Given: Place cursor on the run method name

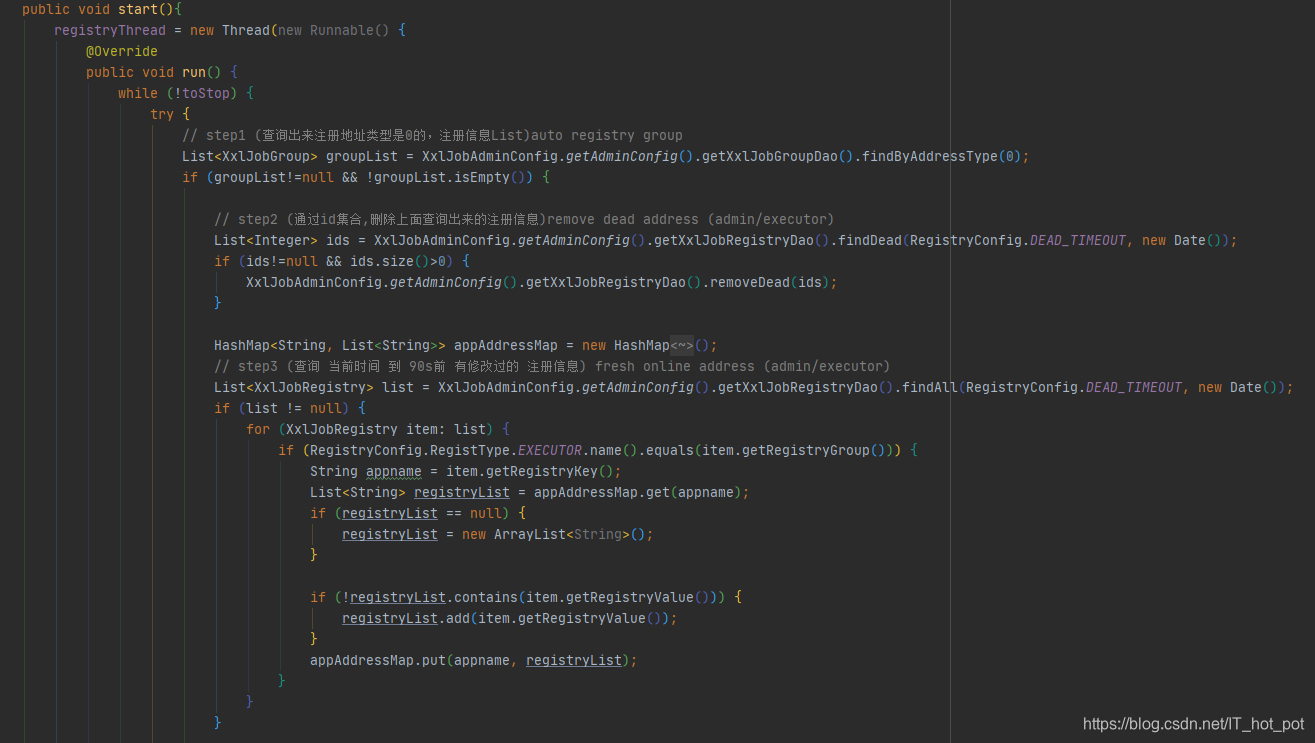Looking at the screenshot, I should [x=194, y=72].
